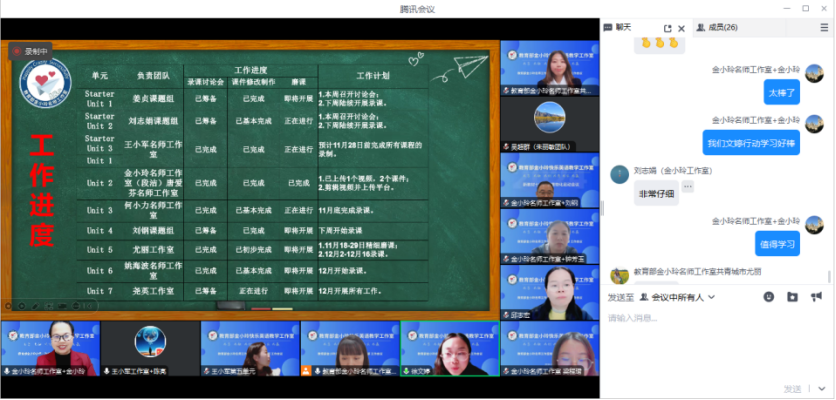
Task: Open the more options on 非常仔细 message
Action: tap(688, 186)
